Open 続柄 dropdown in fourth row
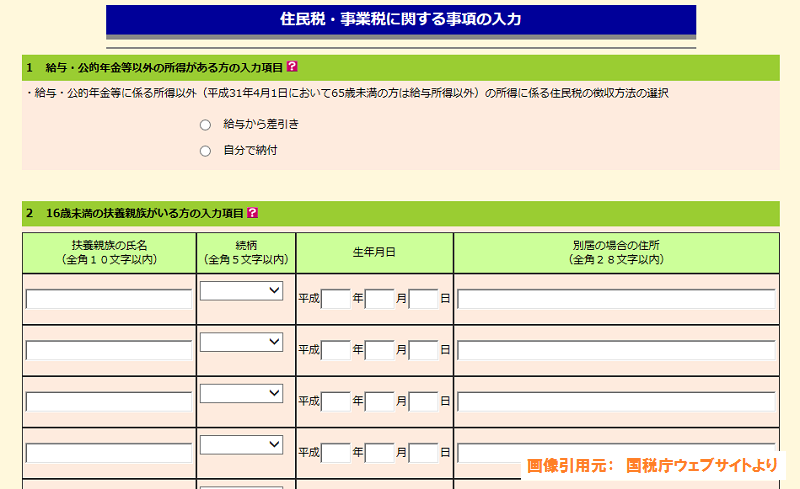 [x=241, y=445]
